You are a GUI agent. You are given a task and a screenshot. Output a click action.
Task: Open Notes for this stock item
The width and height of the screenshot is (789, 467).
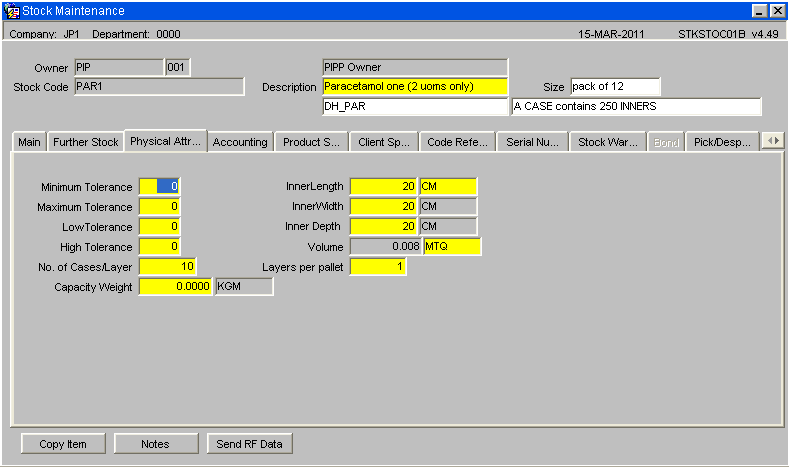tap(155, 444)
